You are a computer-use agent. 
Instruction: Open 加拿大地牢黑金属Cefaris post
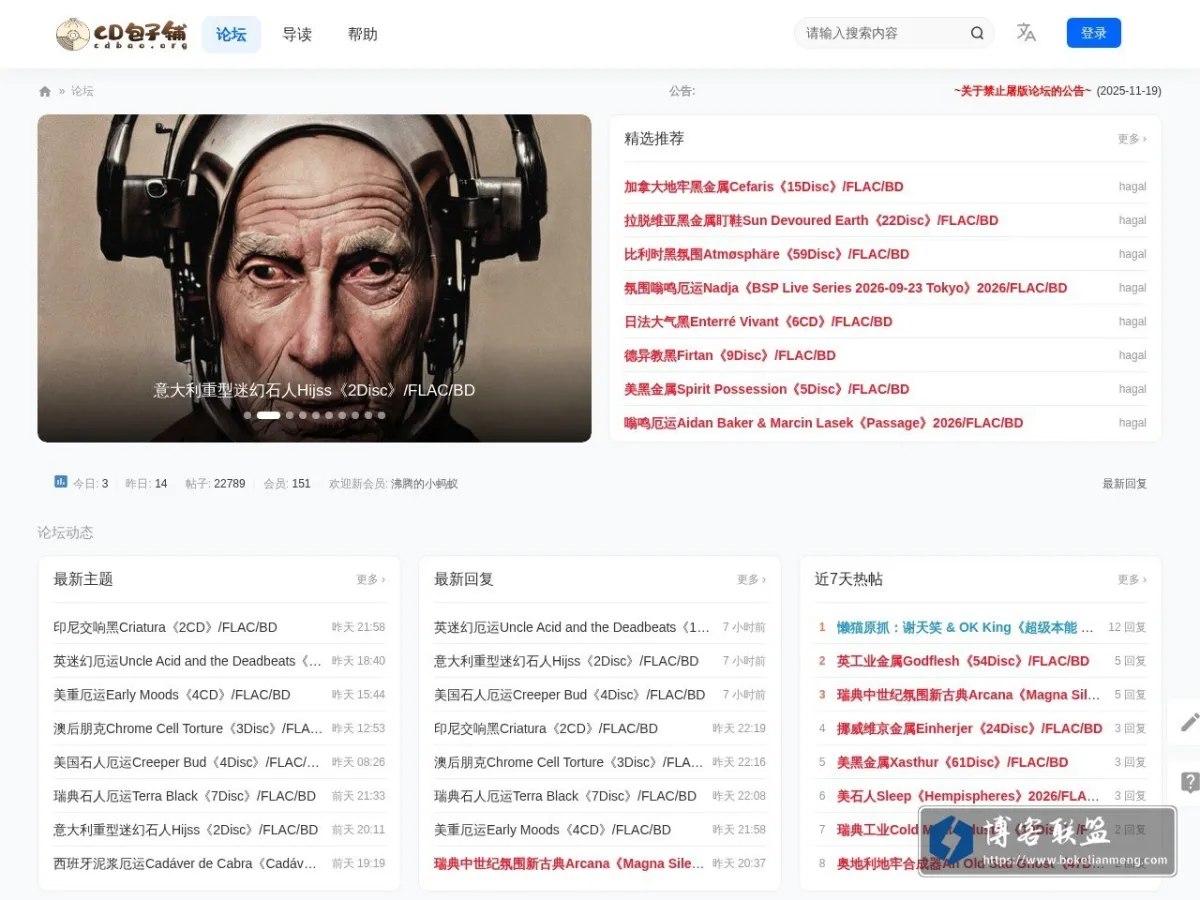pyautogui.click(x=763, y=187)
